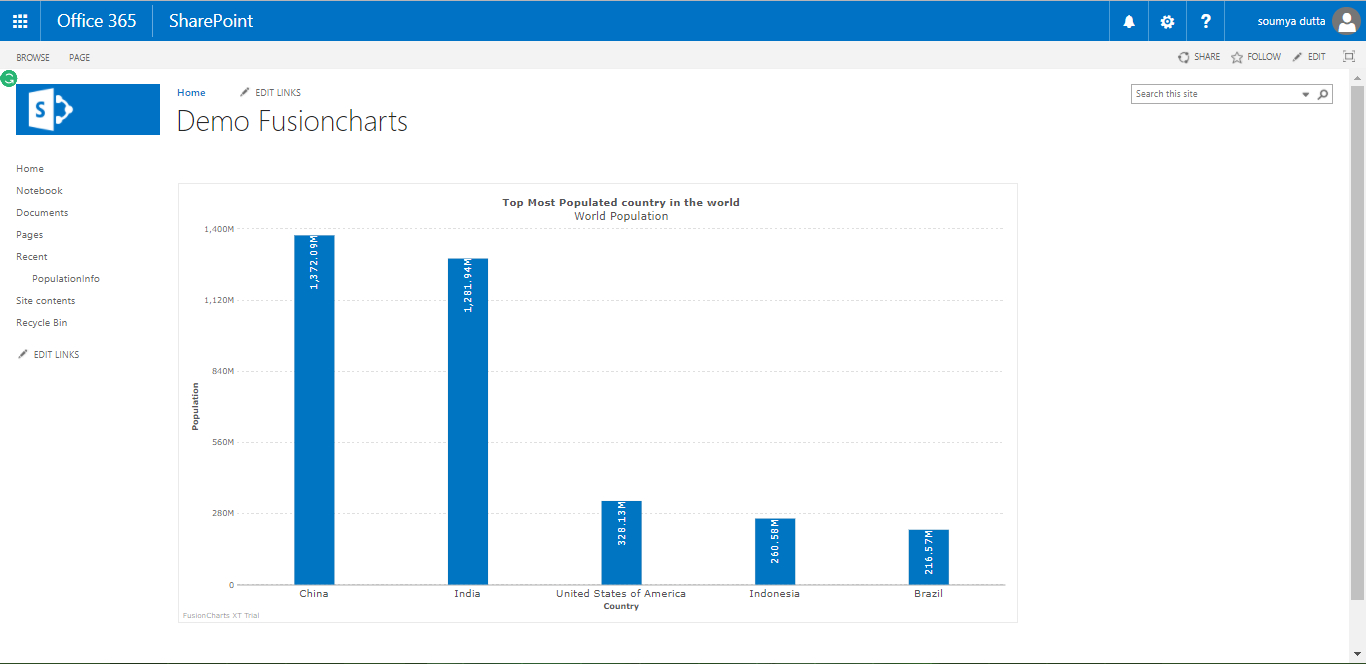Open the BROWSE ribbon tab
Screen dimensions: 1366x664
pos(33,58)
